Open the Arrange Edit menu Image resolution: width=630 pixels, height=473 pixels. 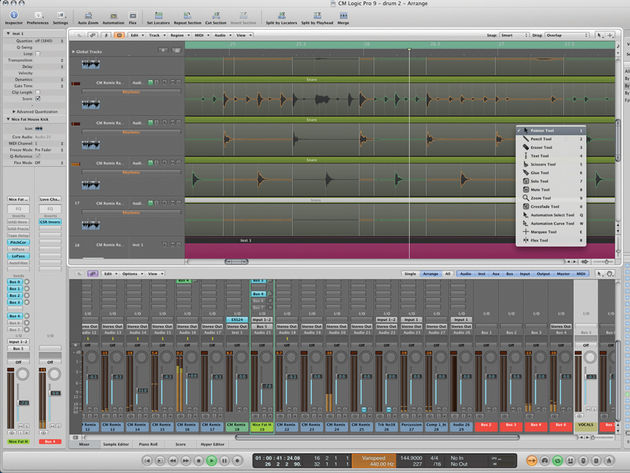click(x=136, y=35)
